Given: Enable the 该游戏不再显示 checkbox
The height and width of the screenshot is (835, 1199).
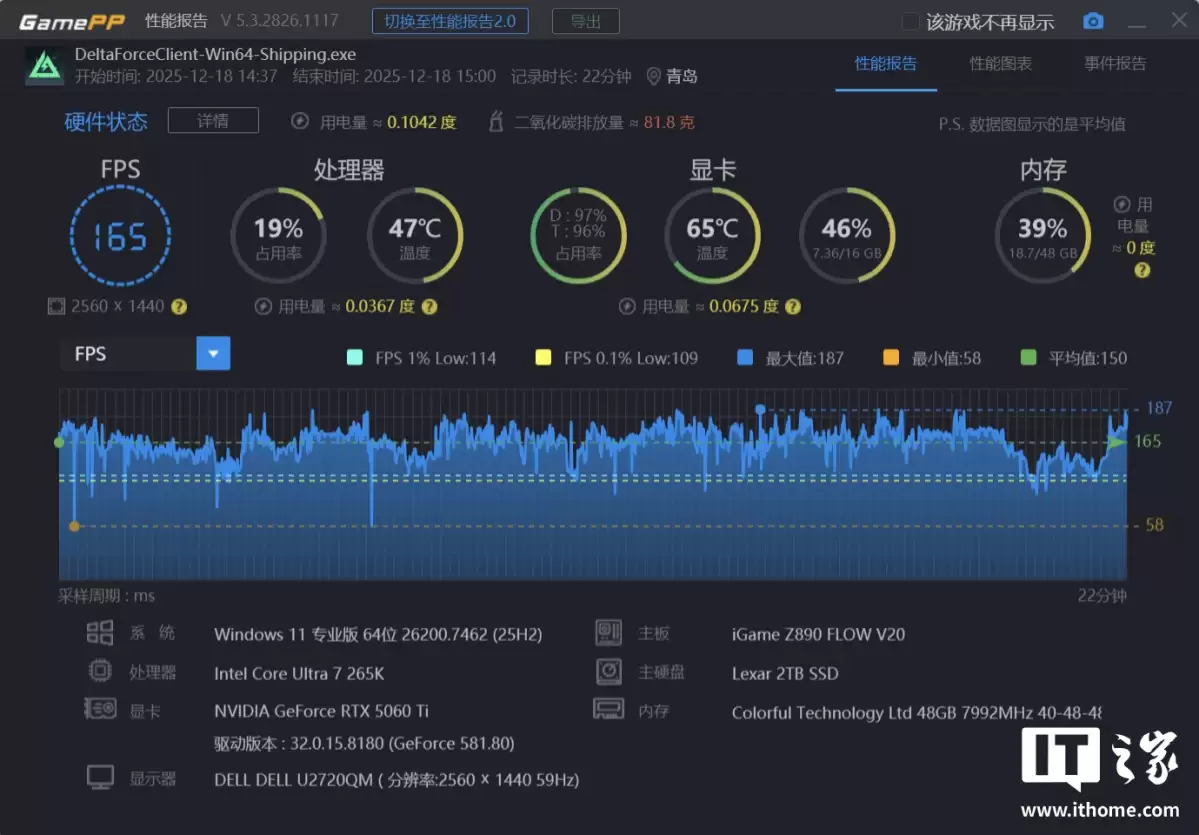Looking at the screenshot, I should (910, 21).
